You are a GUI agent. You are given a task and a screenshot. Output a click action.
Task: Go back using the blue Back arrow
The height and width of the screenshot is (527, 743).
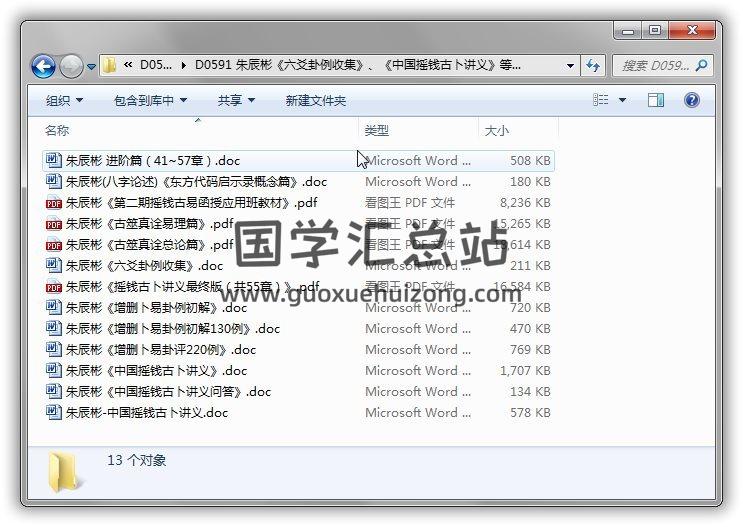[x=43, y=66]
